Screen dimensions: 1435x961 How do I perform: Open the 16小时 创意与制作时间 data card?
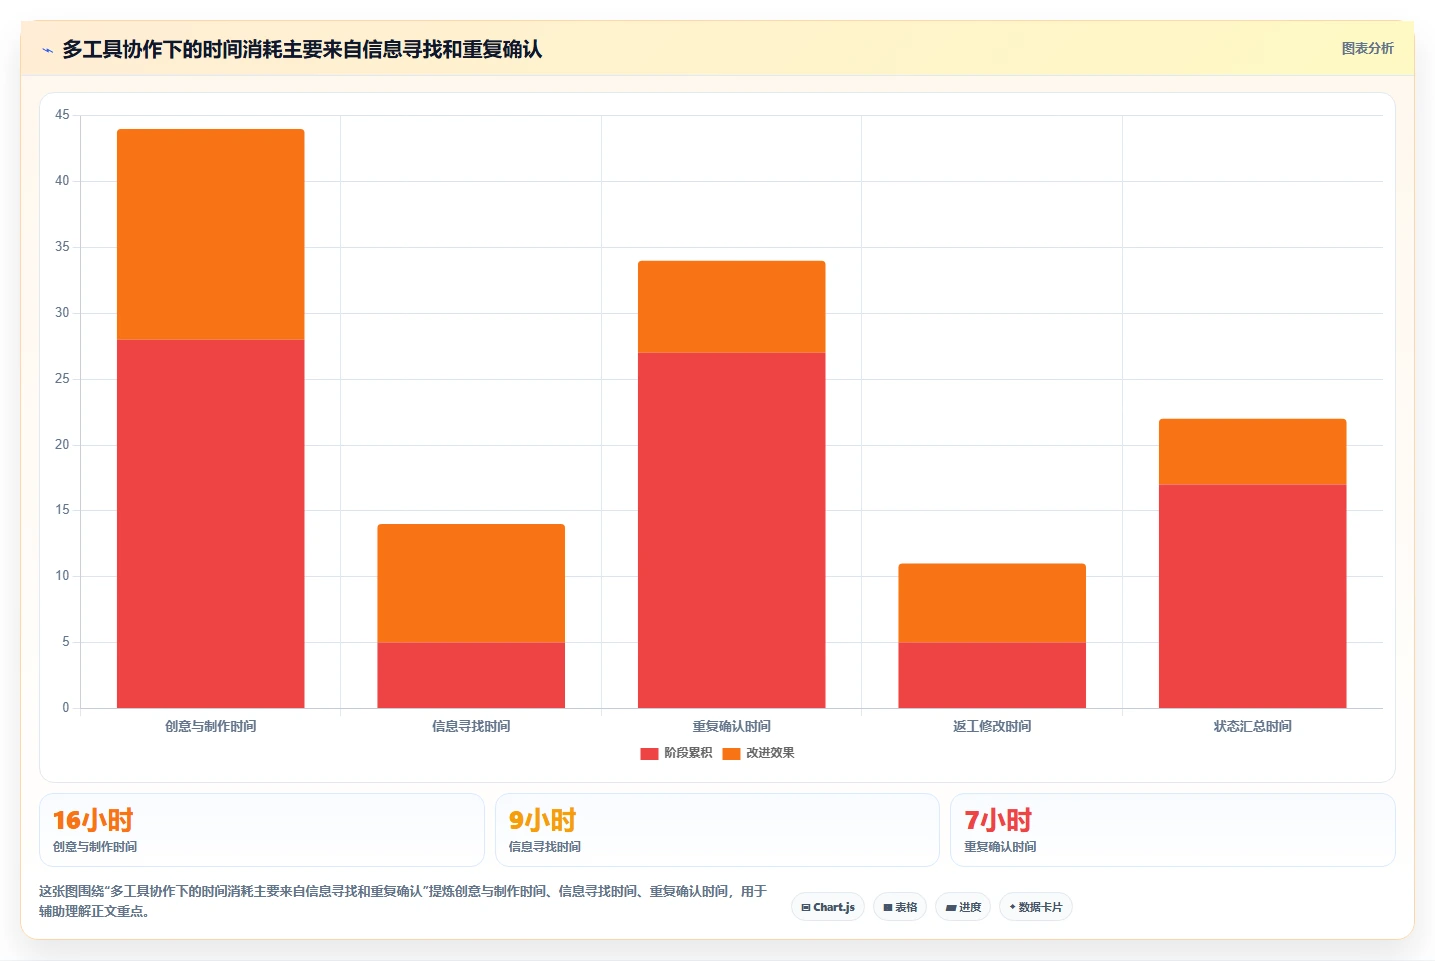pyautogui.click(x=262, y=830)
